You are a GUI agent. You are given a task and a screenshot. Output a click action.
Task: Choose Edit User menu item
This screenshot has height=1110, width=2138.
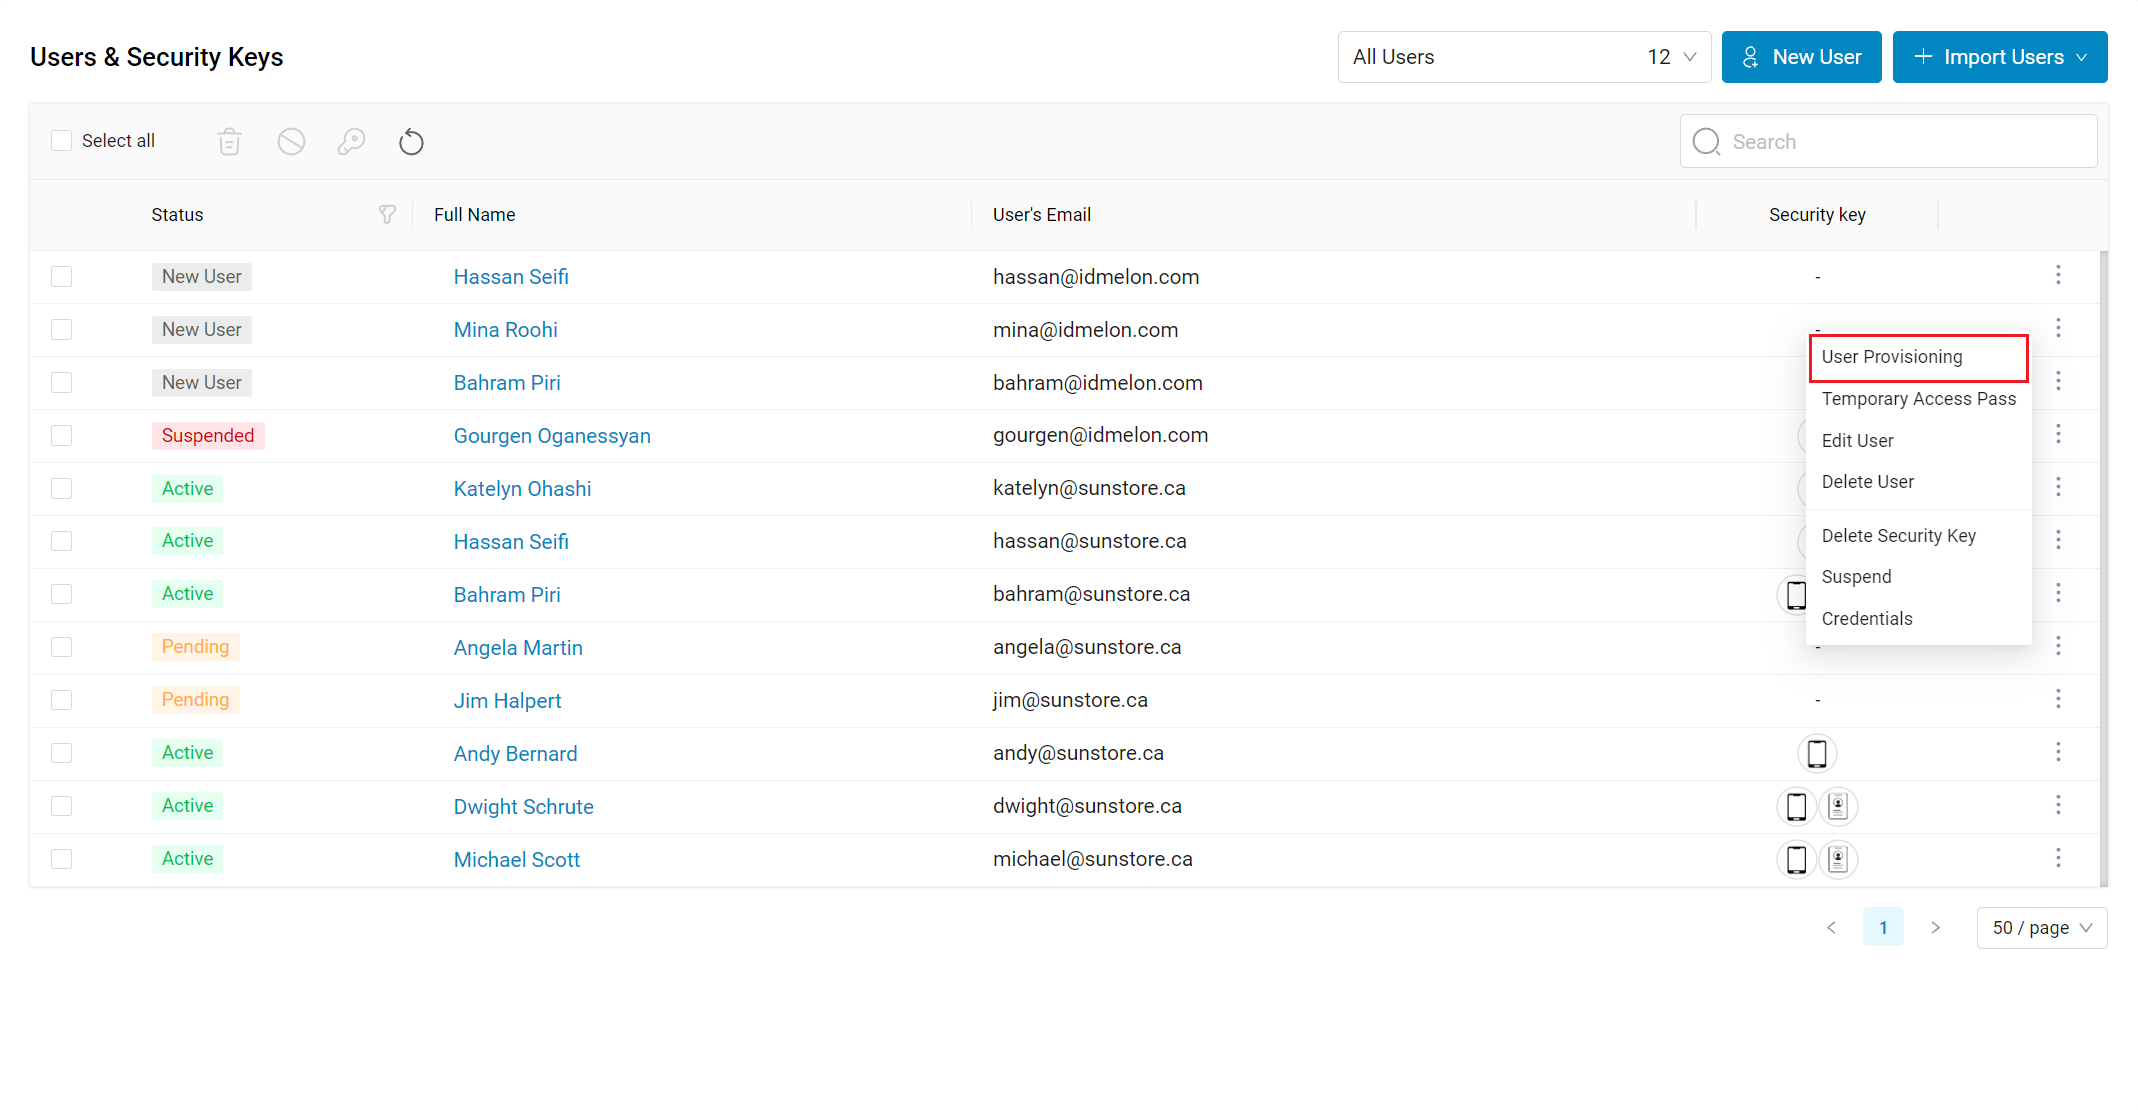coord(1918,441)
